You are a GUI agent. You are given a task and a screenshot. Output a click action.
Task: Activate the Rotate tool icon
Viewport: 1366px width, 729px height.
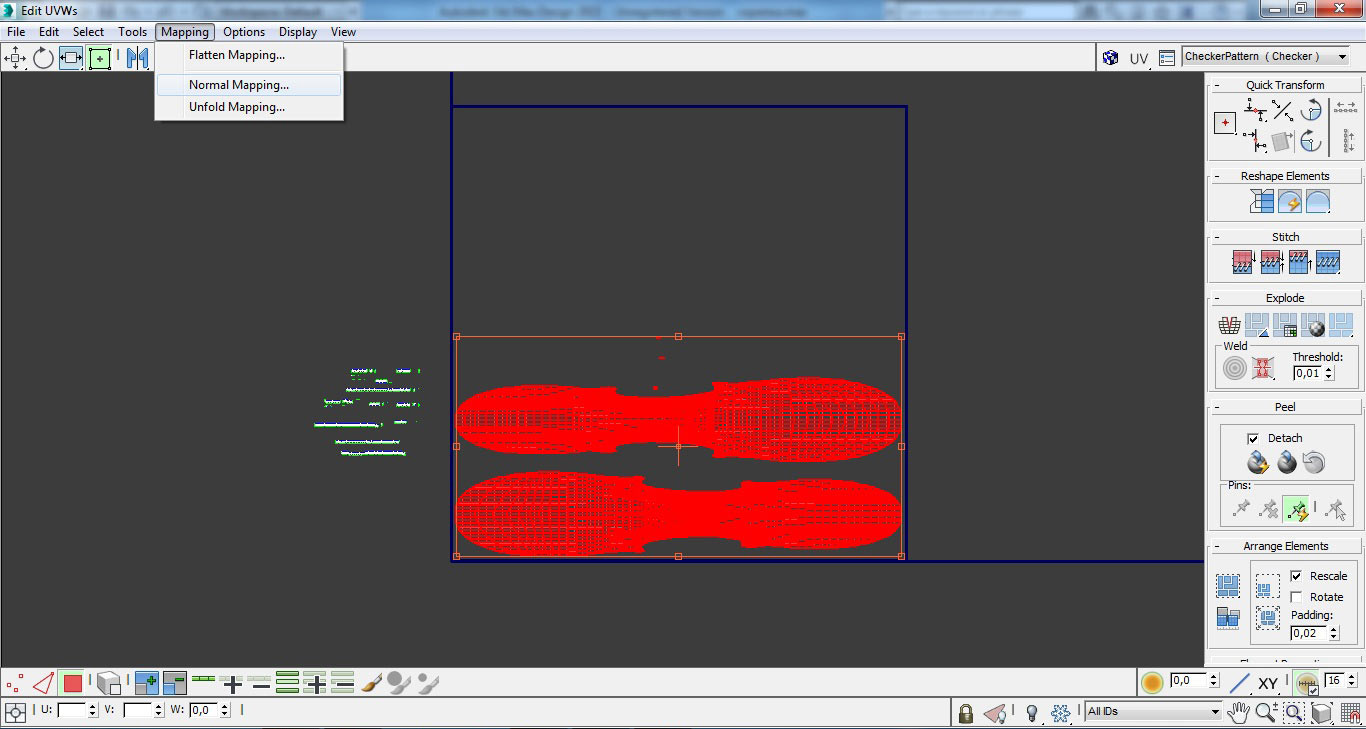pos(43,58)
